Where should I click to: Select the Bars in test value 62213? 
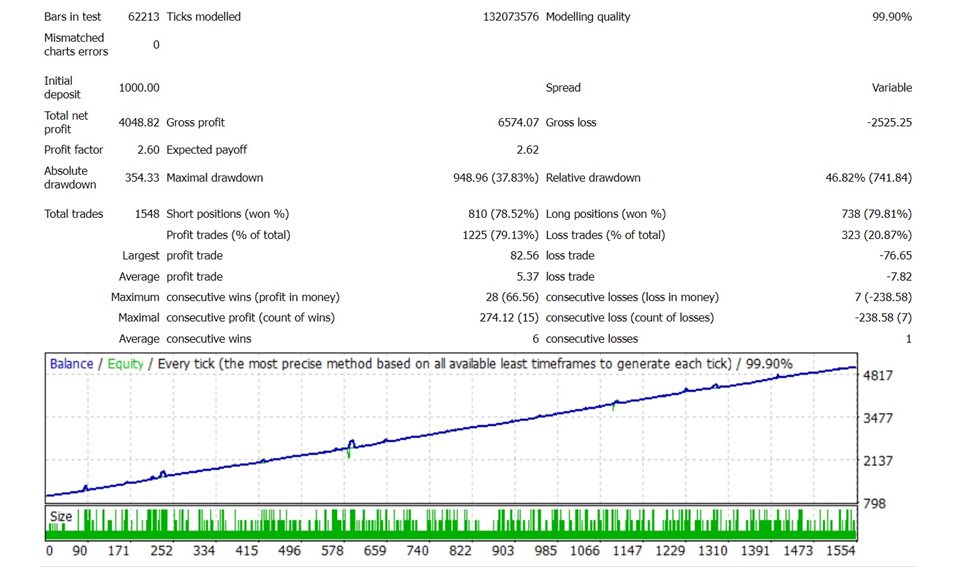tap(143, 17)
